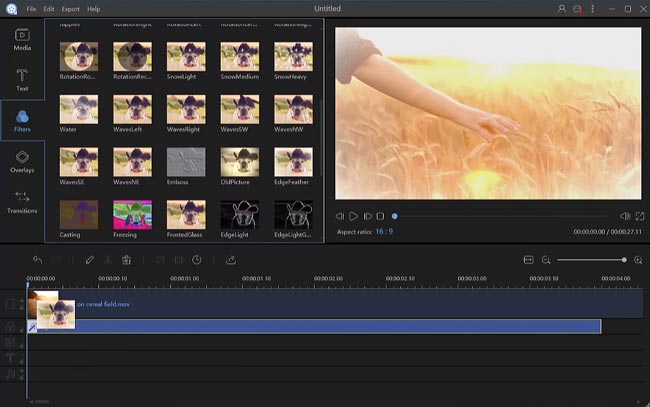Click the app logo icon

[12, 9]
